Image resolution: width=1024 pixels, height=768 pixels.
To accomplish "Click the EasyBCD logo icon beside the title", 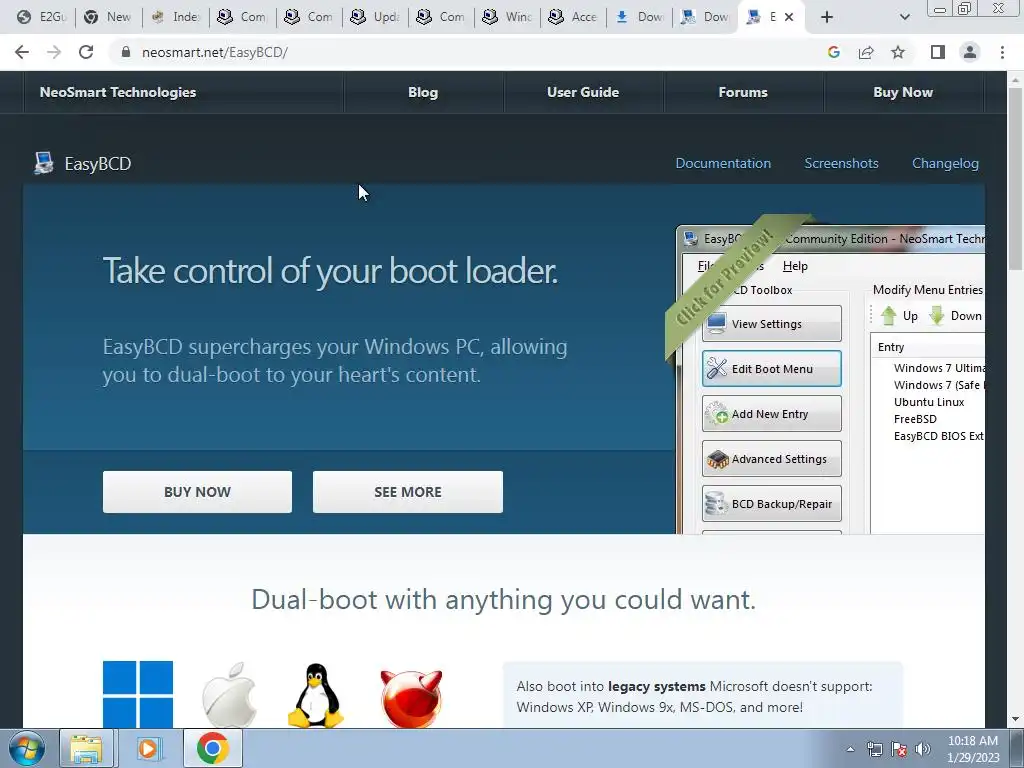I will 44,163.
